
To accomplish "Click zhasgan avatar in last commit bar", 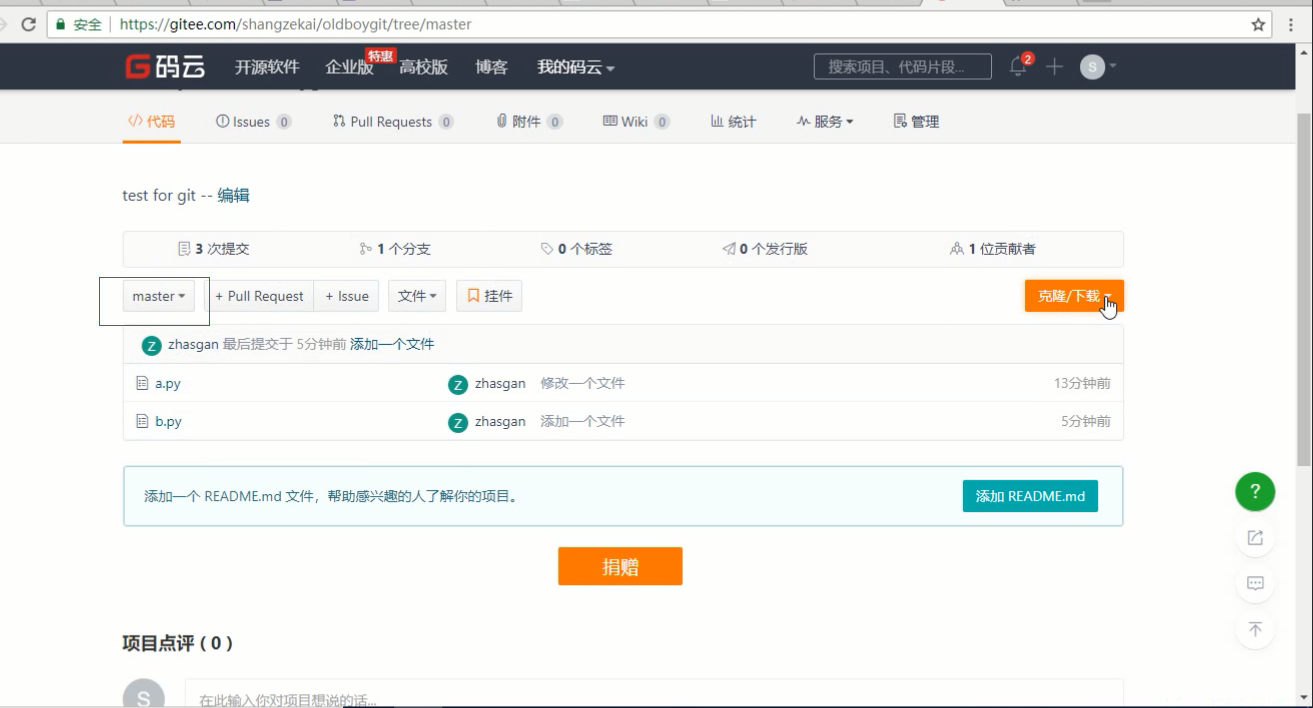I will pyautogui.click(x=151, y=345).
